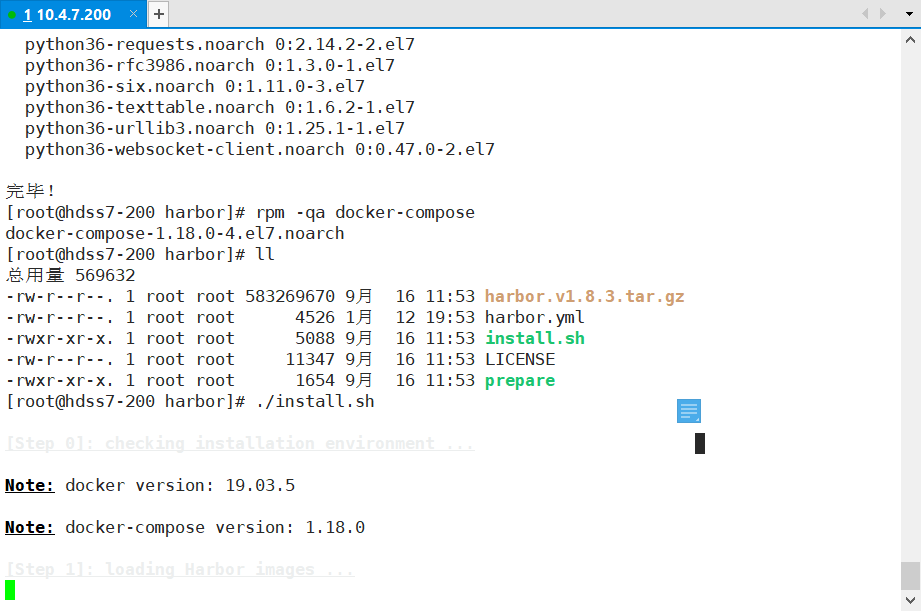Click the empty scrollbar track above the thumb
The image size is (921, 611).
(x=910, y=300)
